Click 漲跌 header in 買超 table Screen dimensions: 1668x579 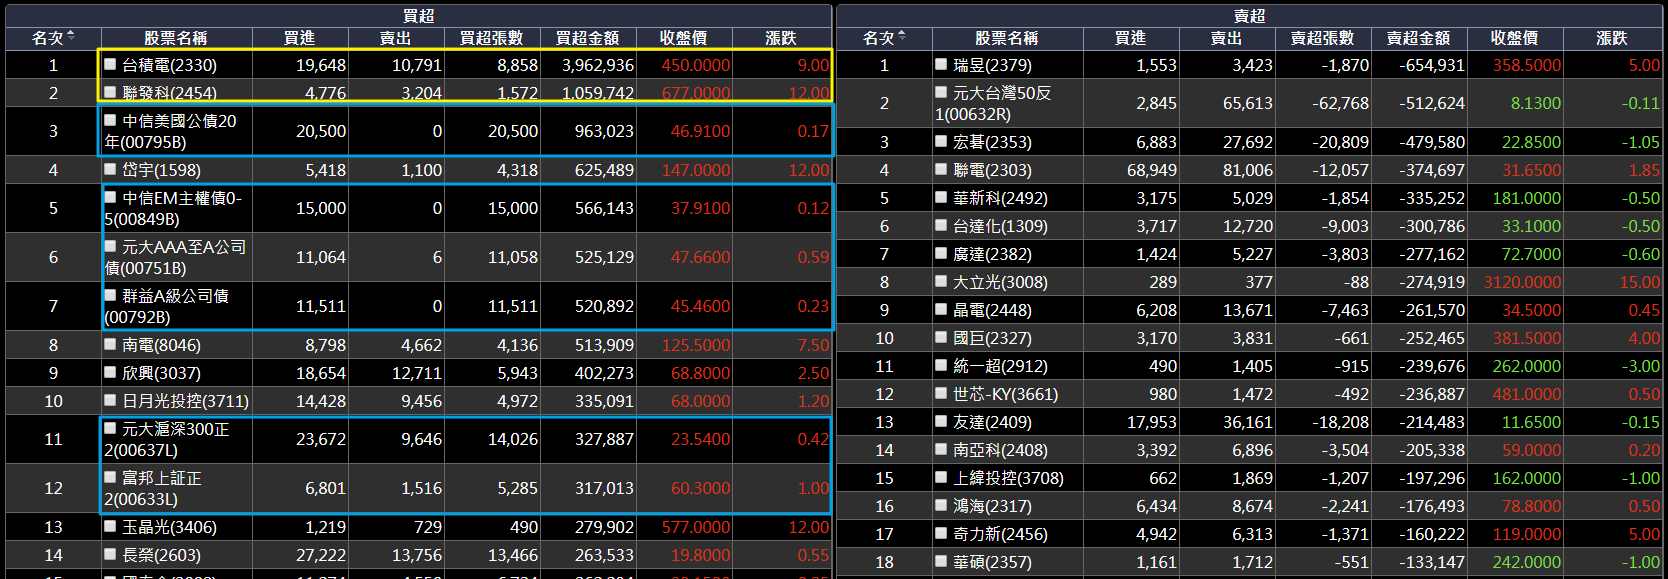pos(781,38)
